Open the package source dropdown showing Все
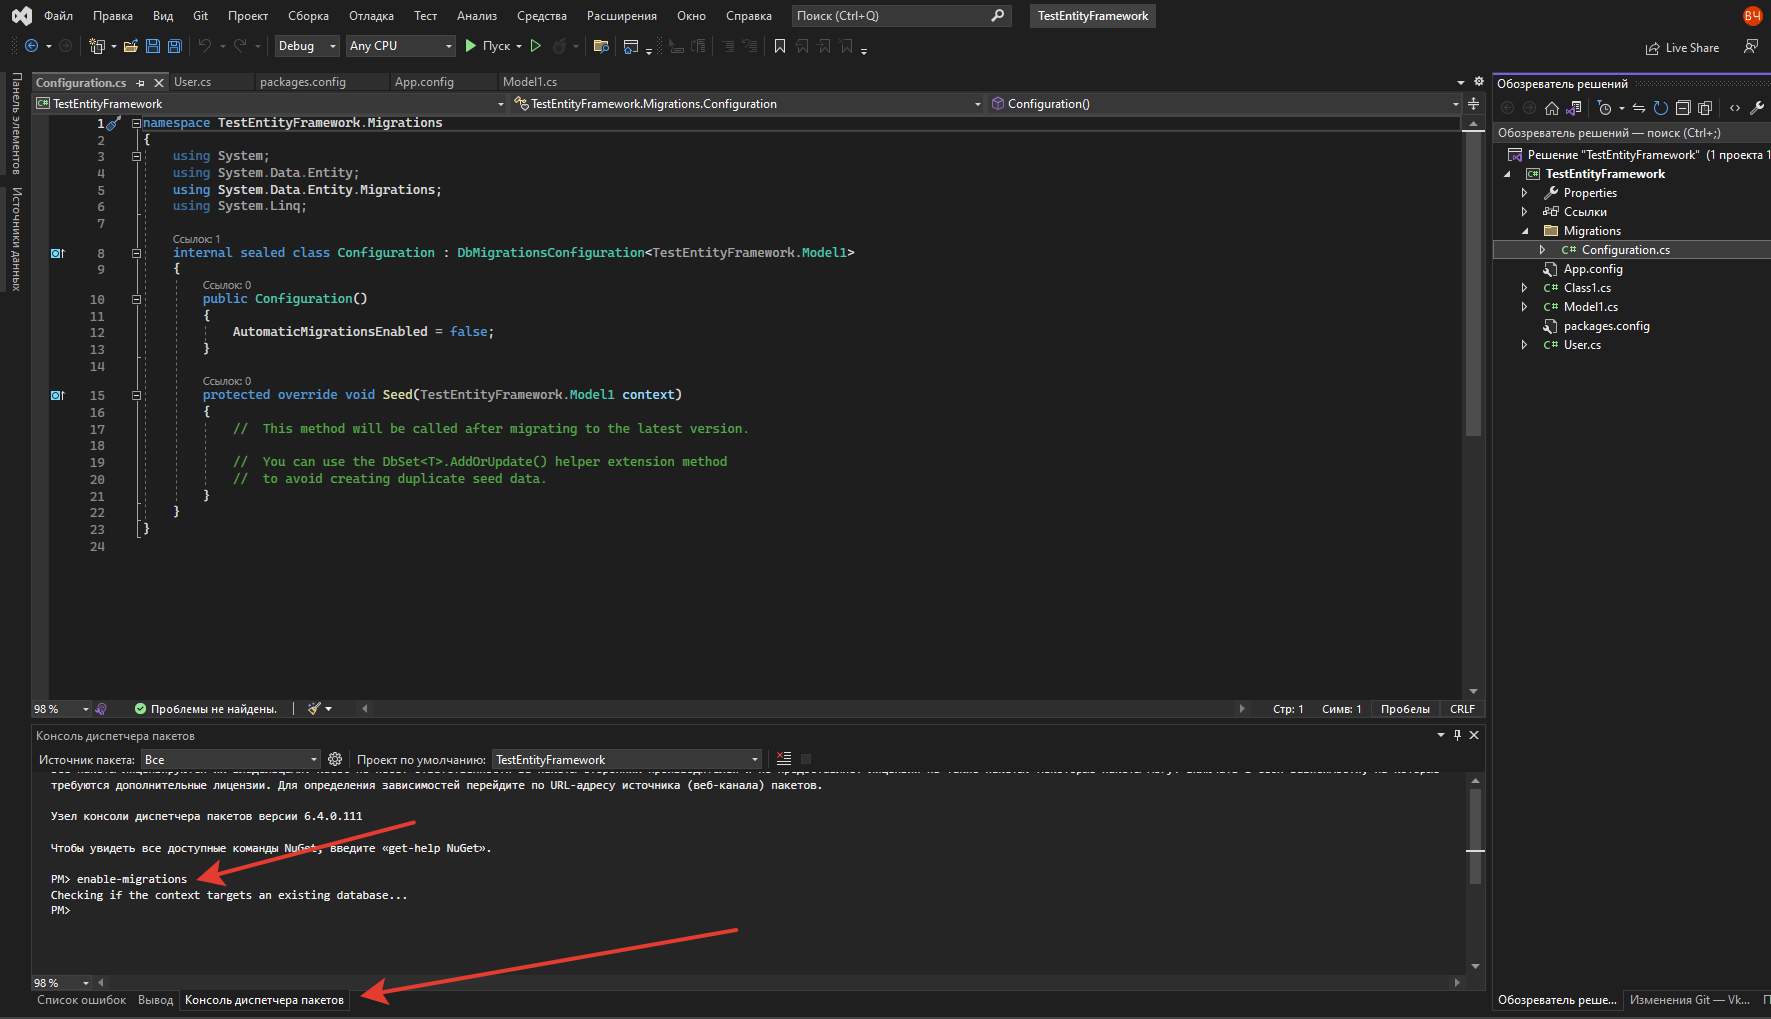This screenshot has width=1771, height=1019. pos(230,760)
